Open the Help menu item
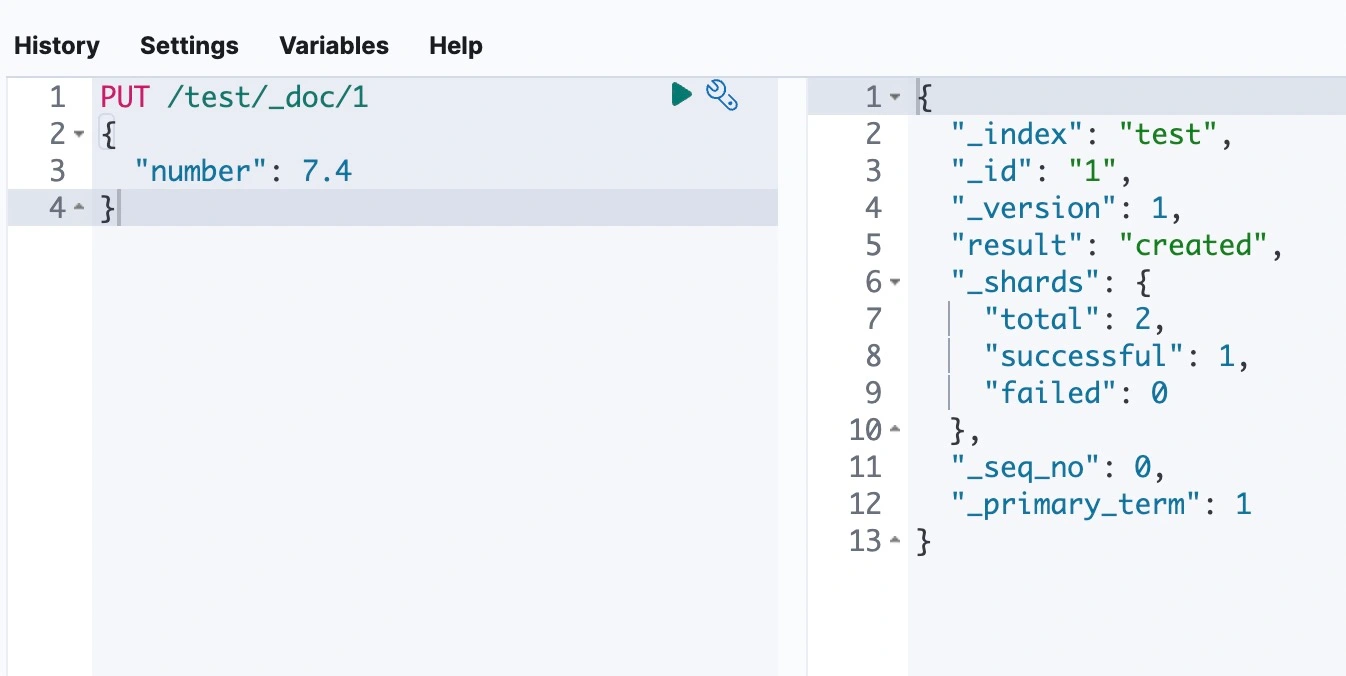This screenshot has height=676, width=1346. (456, 46)
